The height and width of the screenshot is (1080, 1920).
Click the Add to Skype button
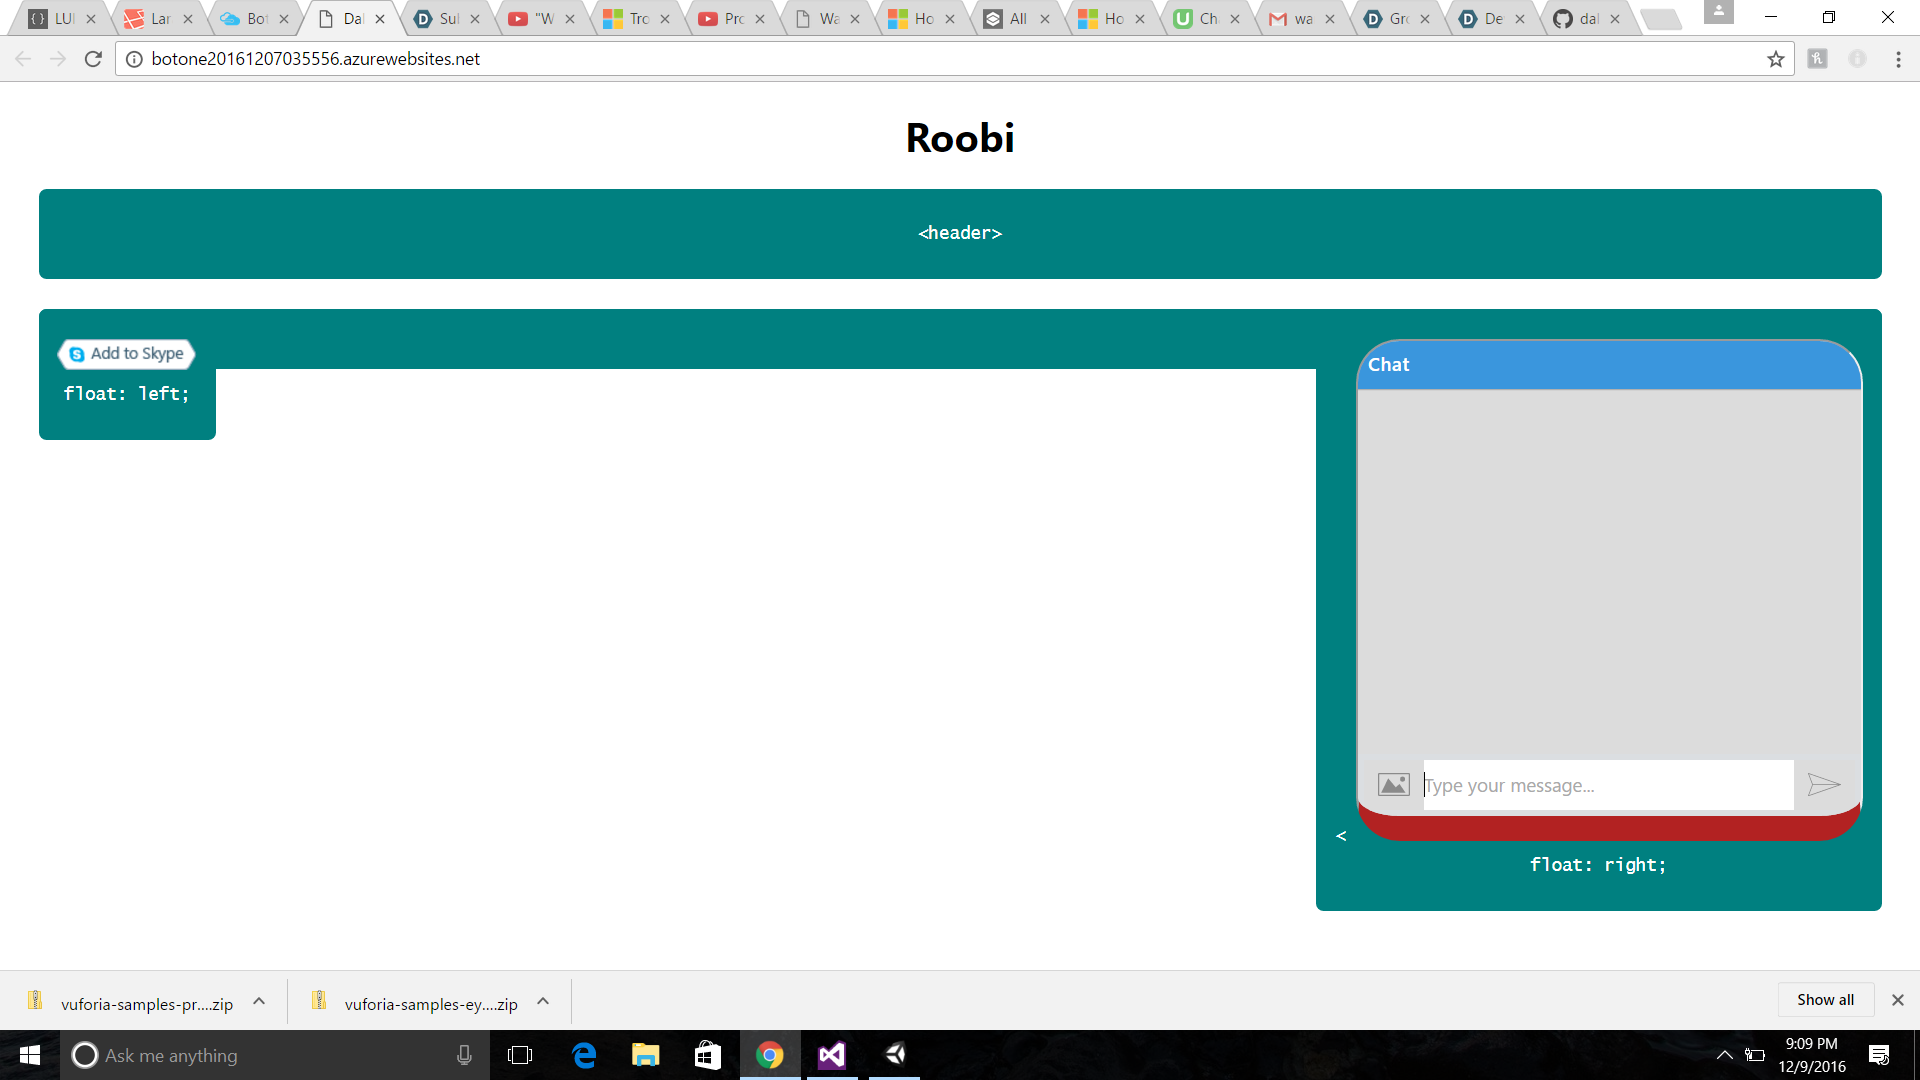tap(127, 354)
